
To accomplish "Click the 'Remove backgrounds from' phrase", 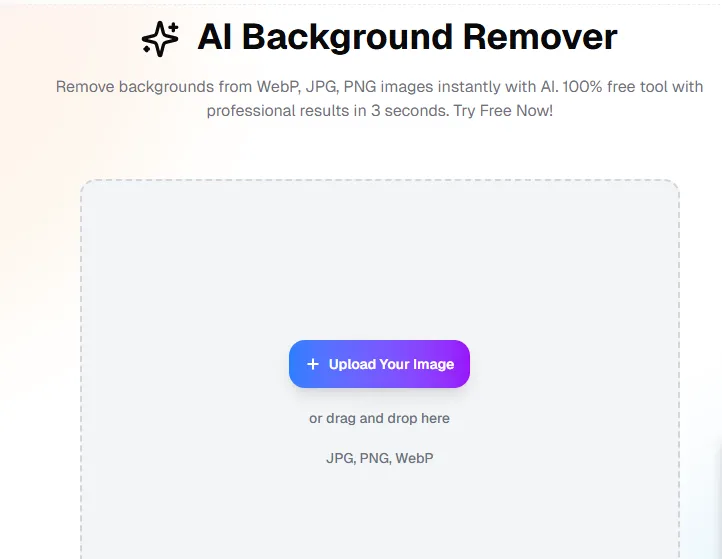I will (x=154, y=87).
